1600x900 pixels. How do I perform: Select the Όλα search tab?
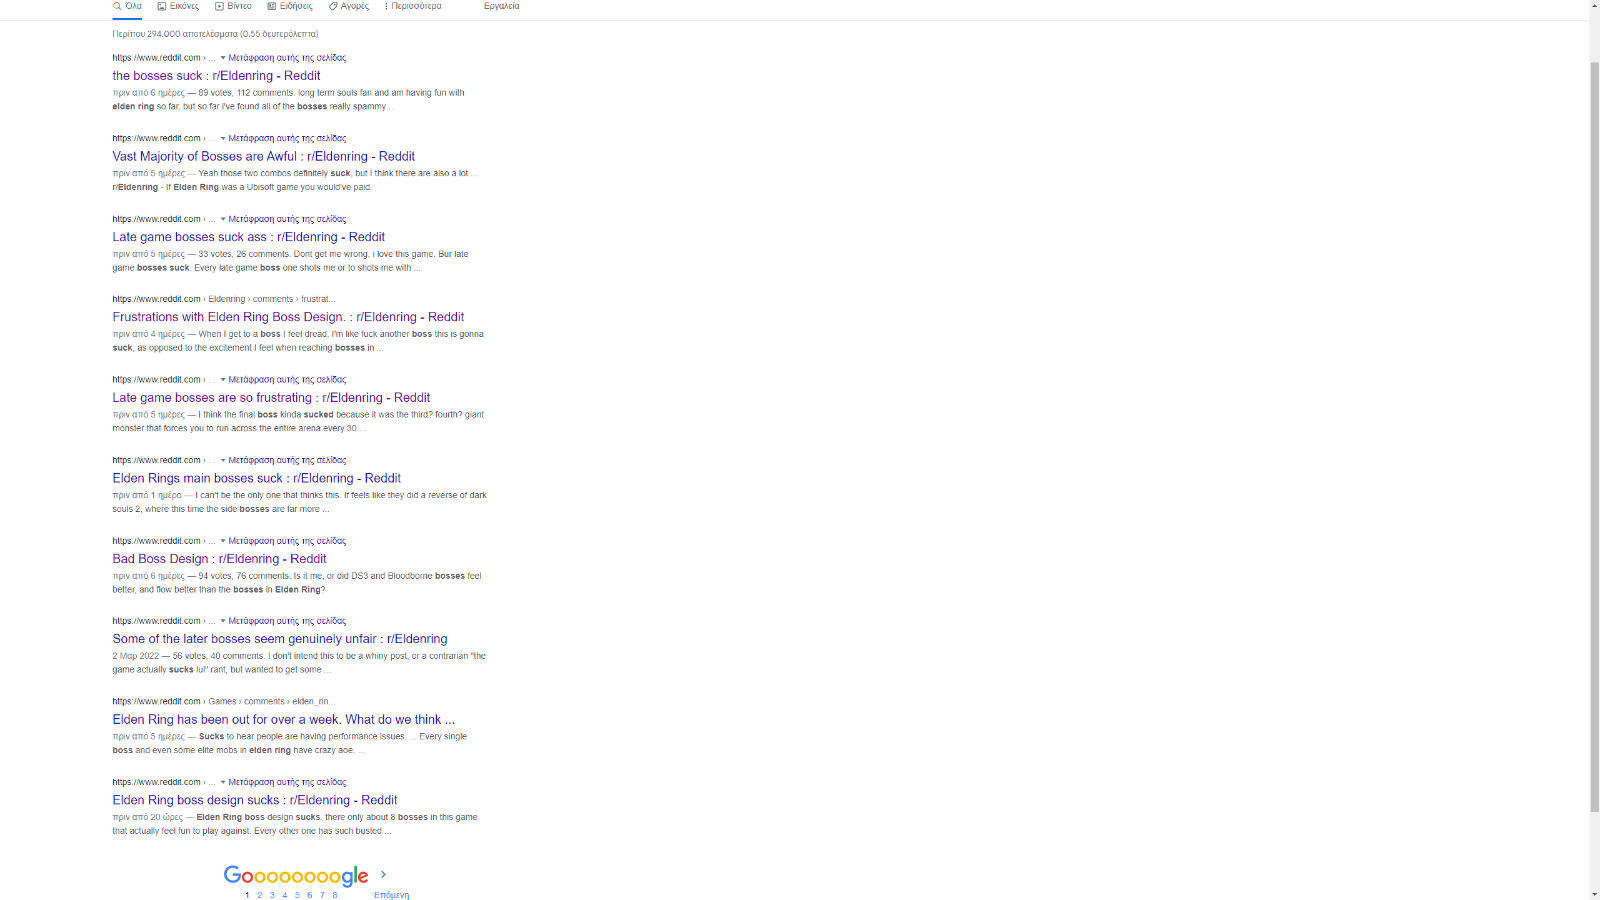(127, 6)
